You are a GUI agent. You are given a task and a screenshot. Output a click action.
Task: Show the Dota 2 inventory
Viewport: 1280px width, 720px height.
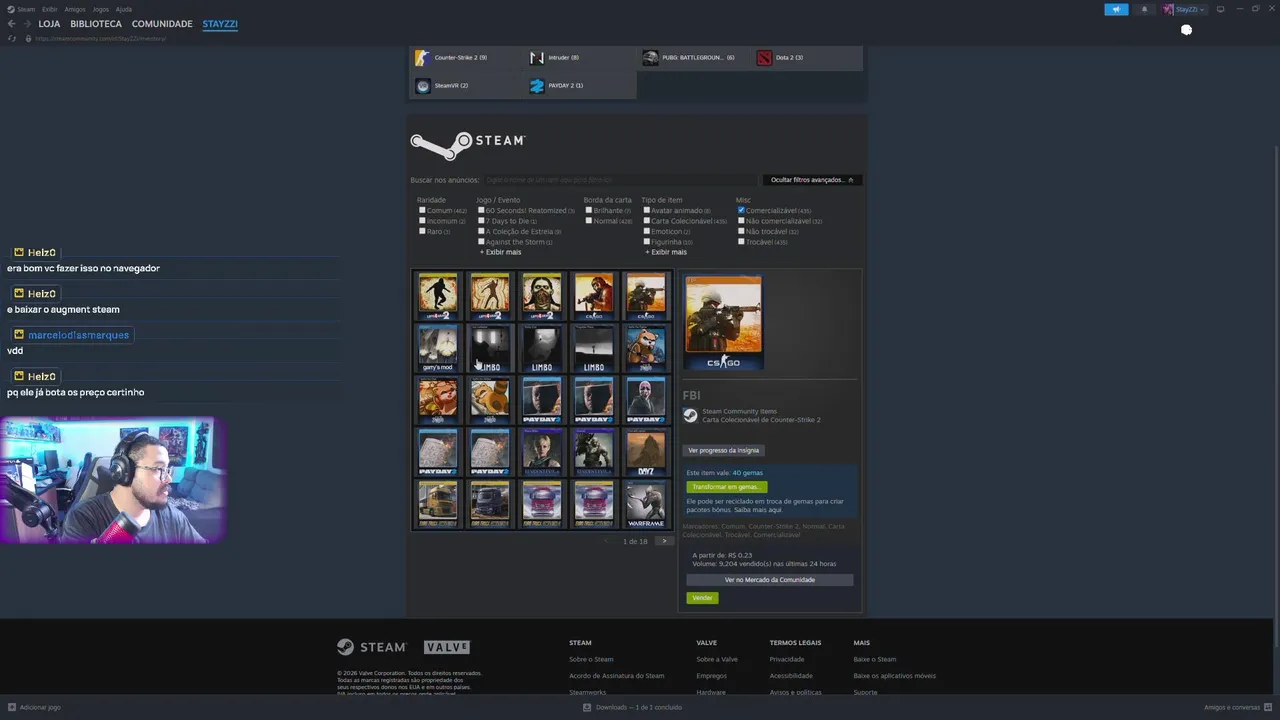point(808,58)
